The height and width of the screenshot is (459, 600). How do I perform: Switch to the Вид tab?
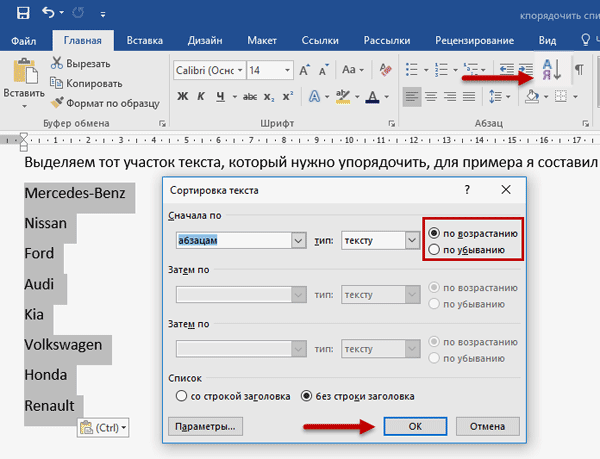(548, 41)
